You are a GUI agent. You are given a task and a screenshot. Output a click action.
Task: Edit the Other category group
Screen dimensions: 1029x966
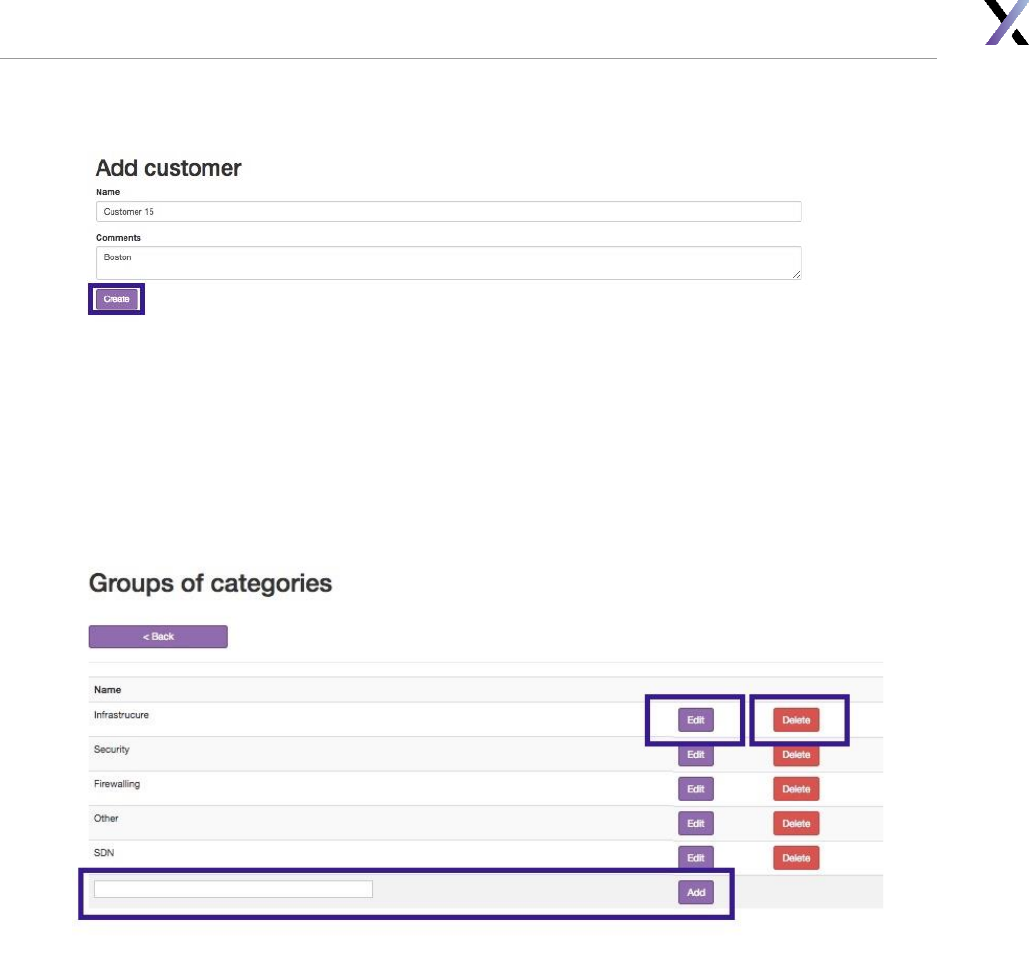click(696, 824)
